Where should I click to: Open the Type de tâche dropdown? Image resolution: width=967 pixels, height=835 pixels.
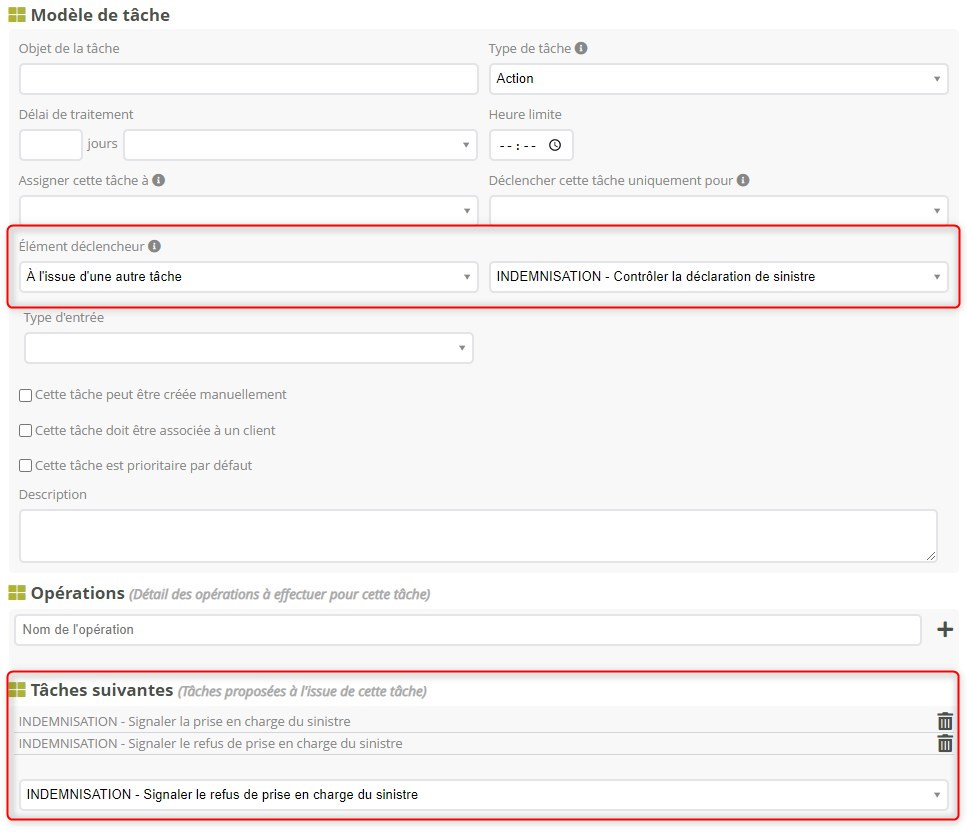[x=718, y=79]
